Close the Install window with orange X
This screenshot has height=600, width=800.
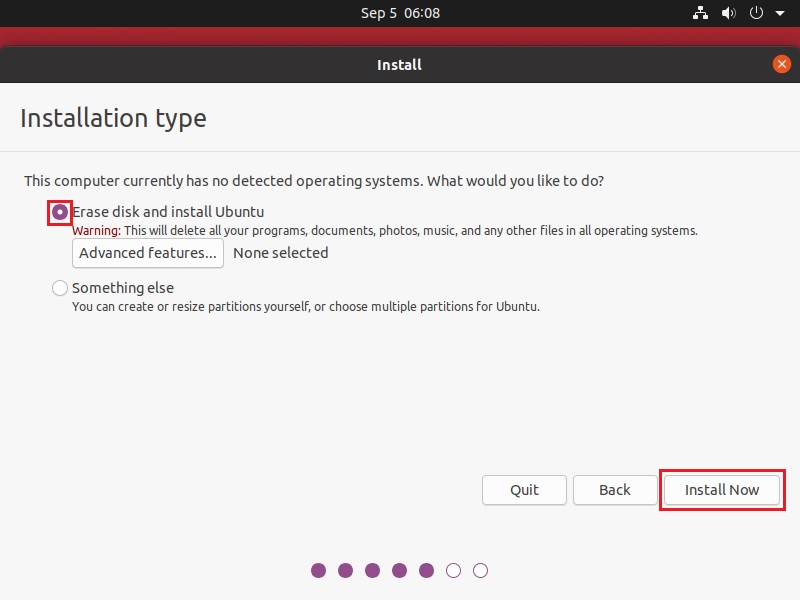[781, 64]
